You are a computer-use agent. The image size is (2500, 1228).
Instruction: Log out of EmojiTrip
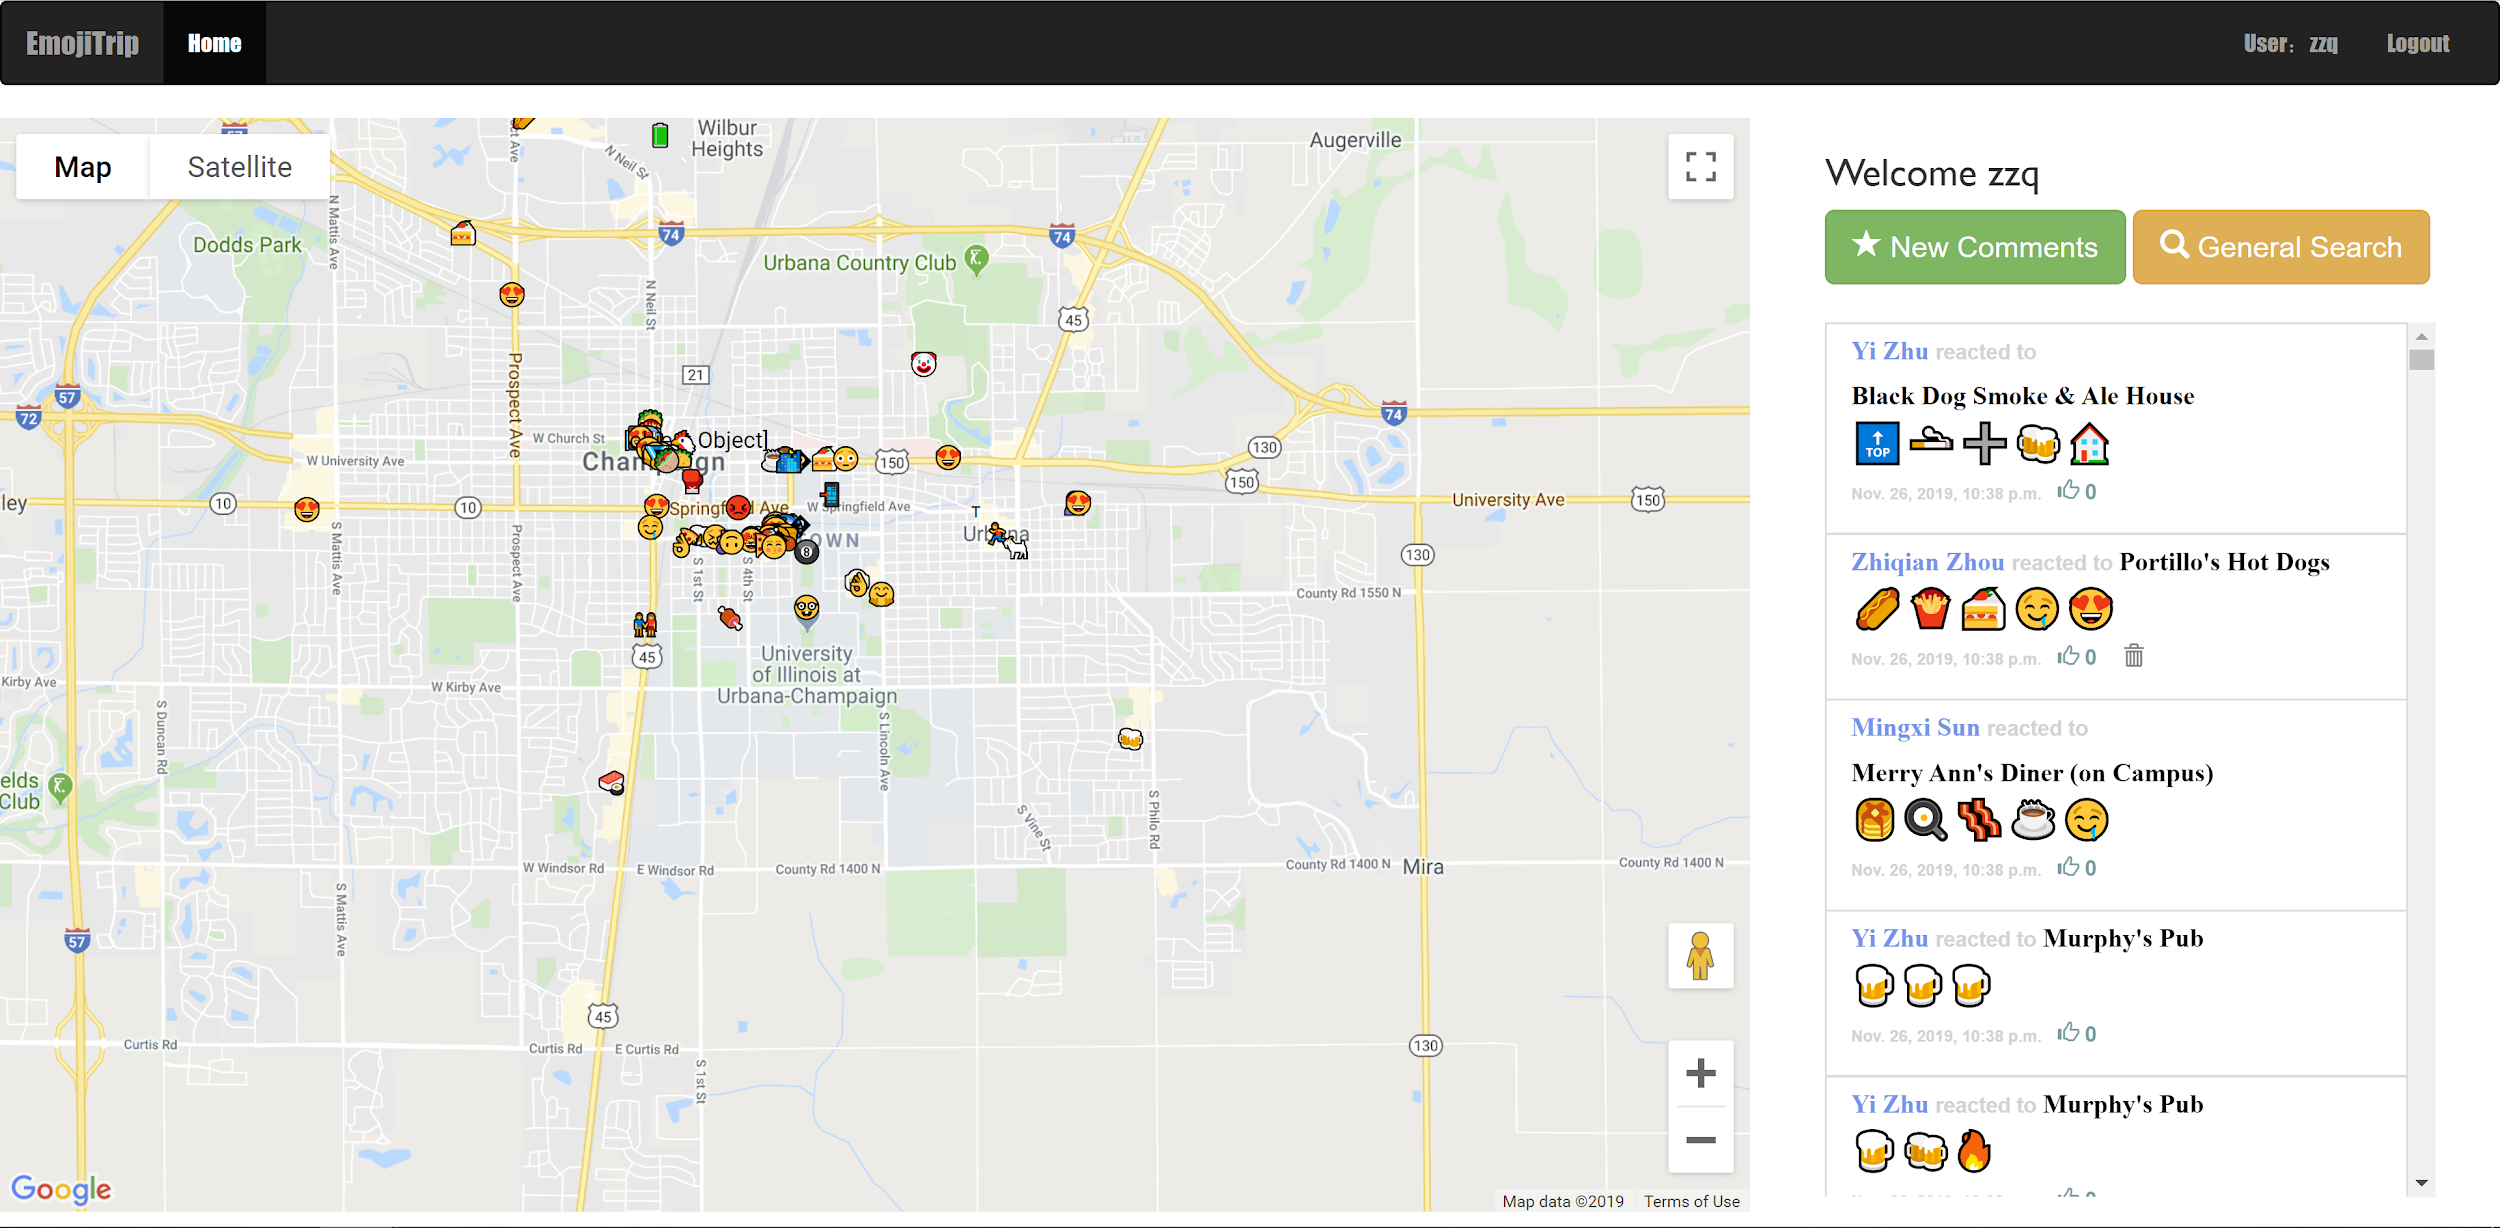click(2418, 43)
